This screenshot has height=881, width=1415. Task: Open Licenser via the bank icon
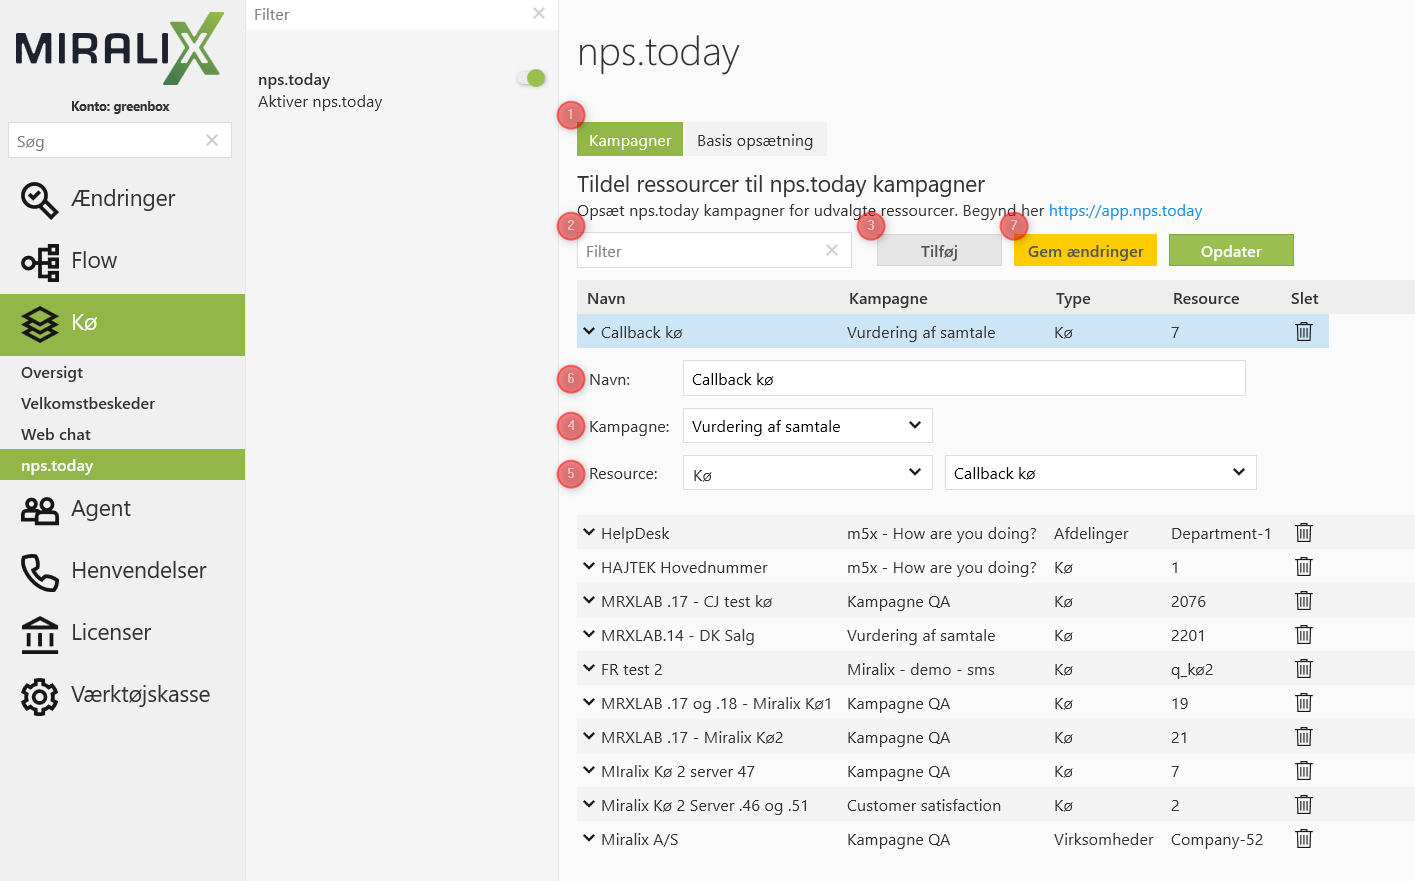40,634
